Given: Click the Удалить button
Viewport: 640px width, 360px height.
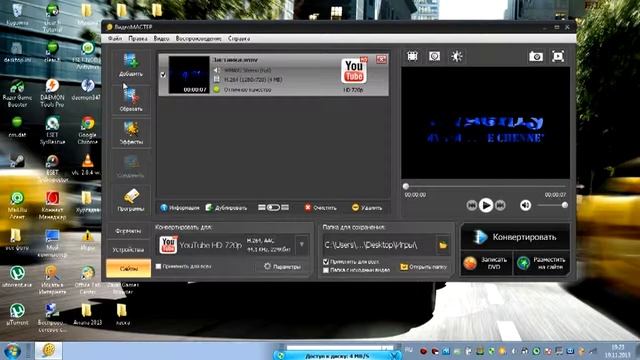Looking at the screenshot, I should click(367, 208).
